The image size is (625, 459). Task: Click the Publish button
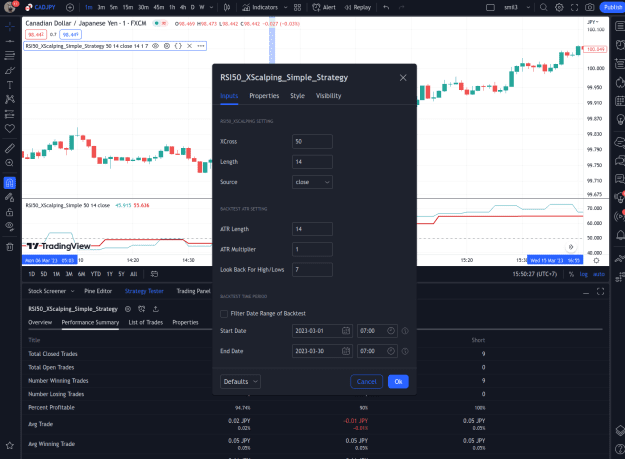[612, 7]
